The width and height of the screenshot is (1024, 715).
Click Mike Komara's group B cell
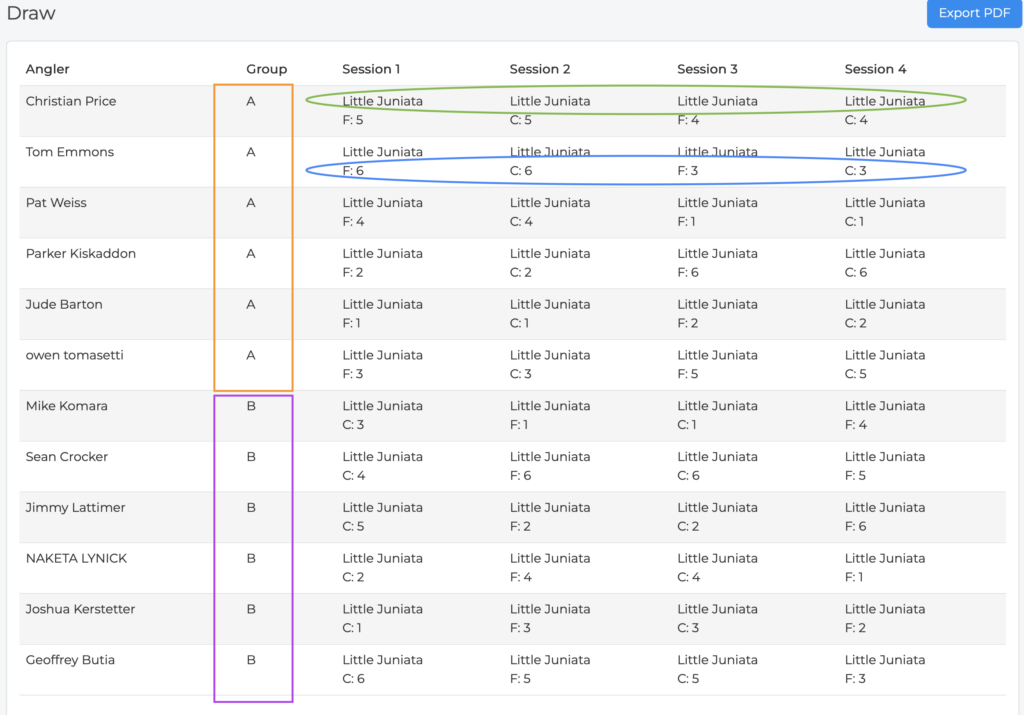tap(251, 406)
